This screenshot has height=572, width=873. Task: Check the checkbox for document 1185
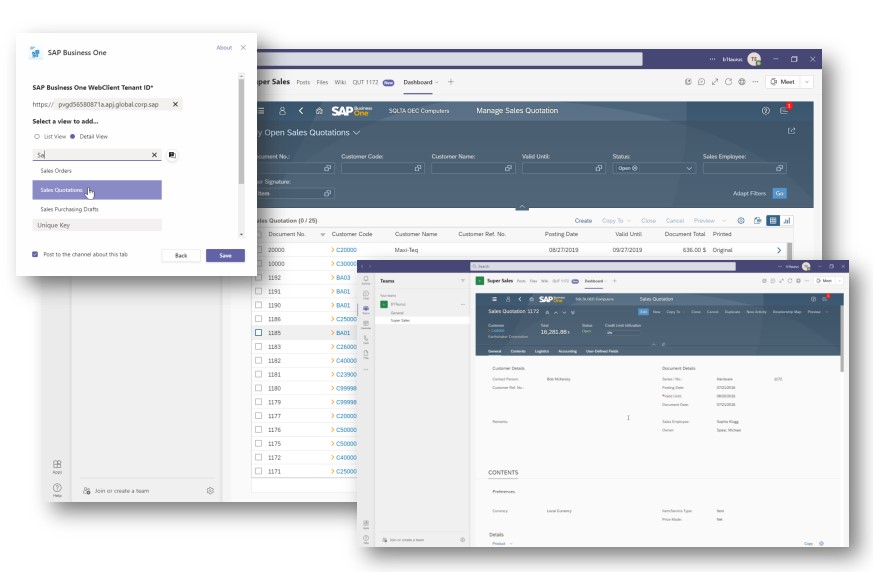pos(258,333)
